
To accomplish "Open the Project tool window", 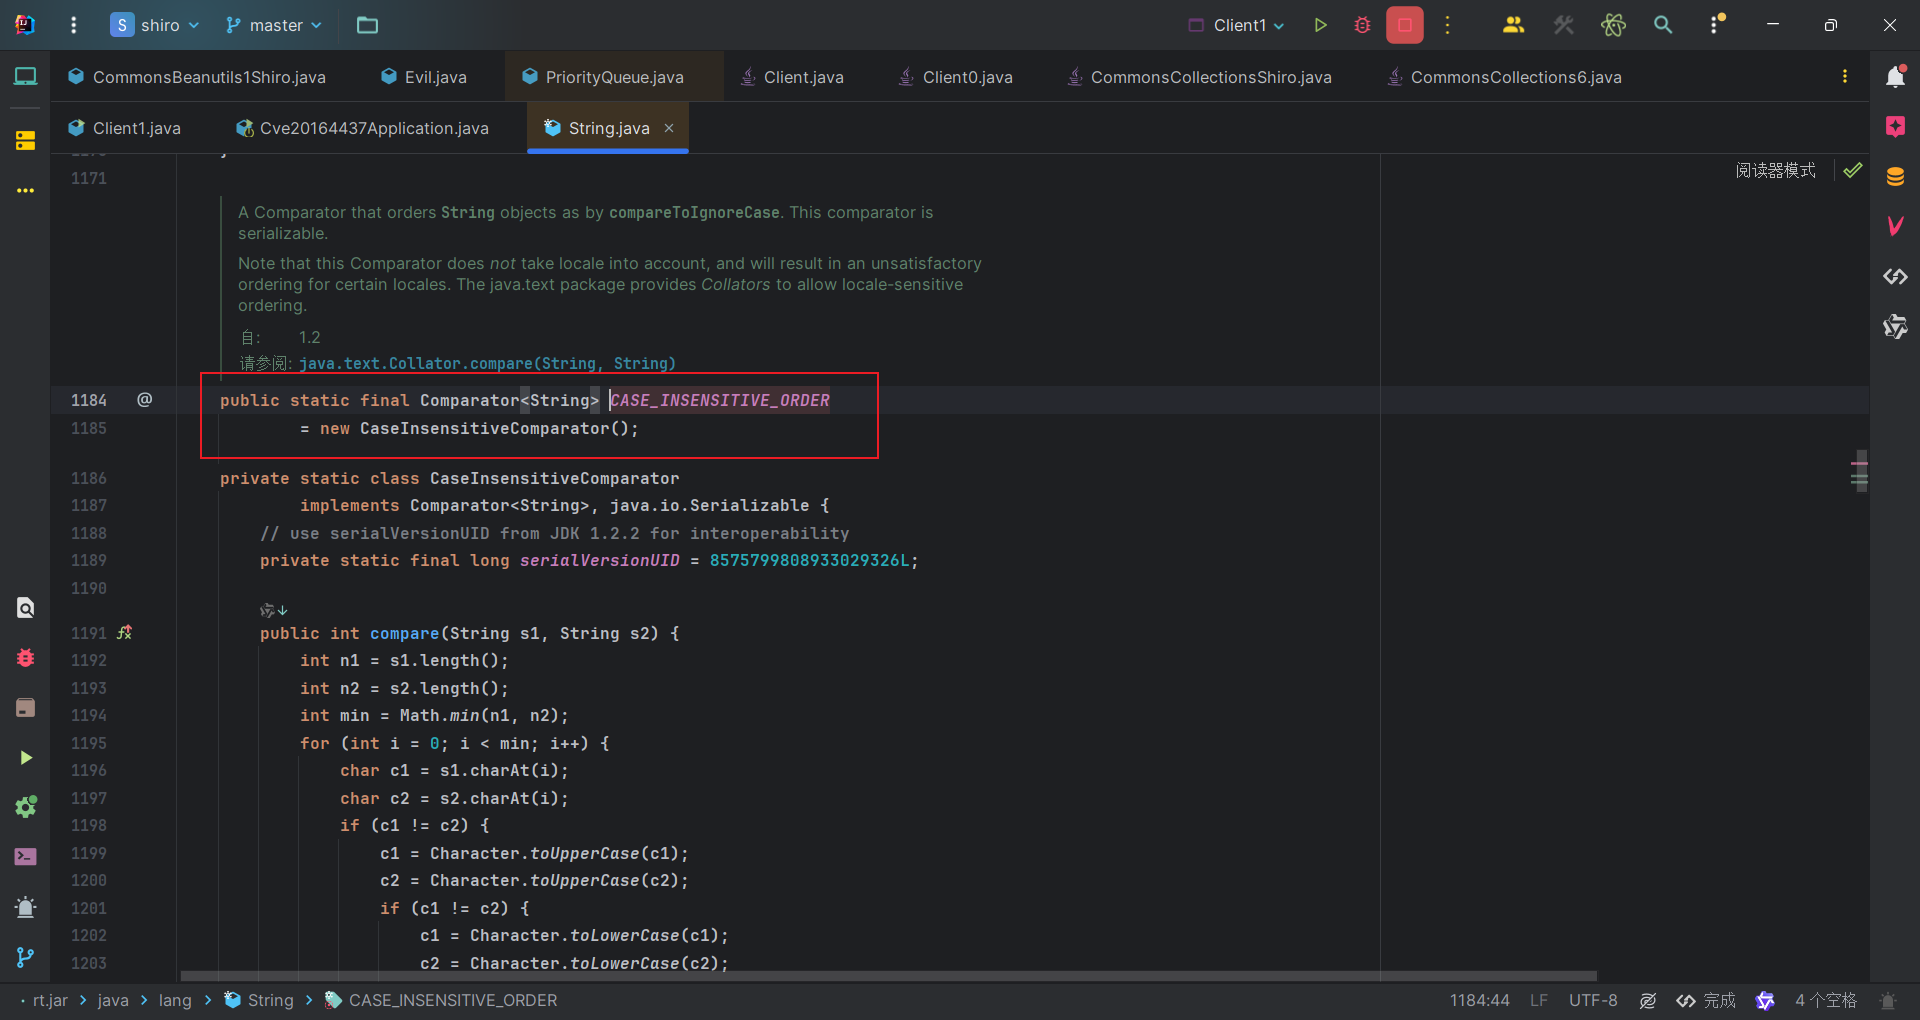I will click(x=25, y=77).
